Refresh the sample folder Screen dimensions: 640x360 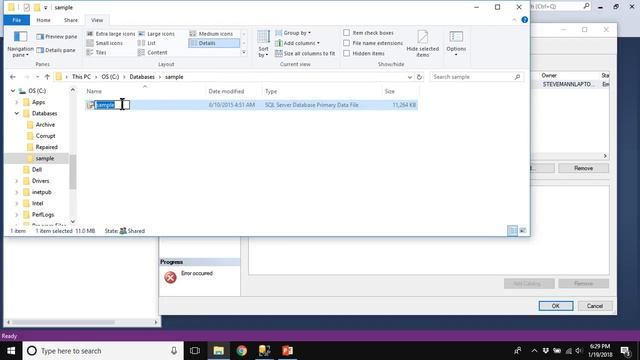click(419, 77)
